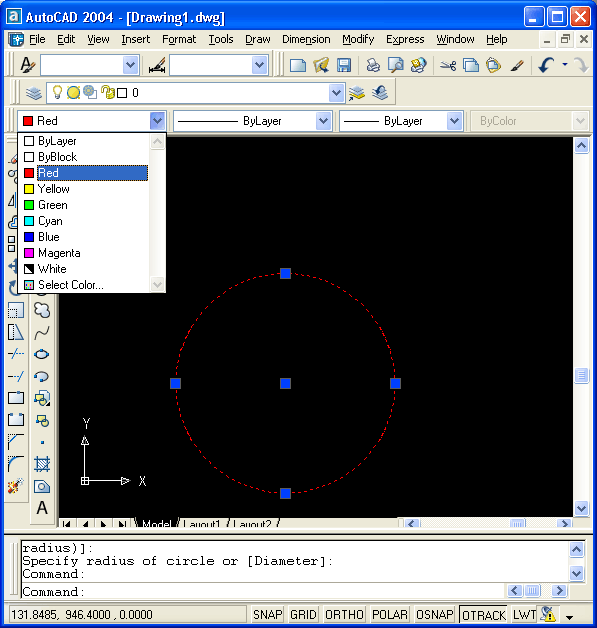The width and height of the screenshot is (597, 628).
Task: Toggle OSNAP in status bar
Action: 434,614
